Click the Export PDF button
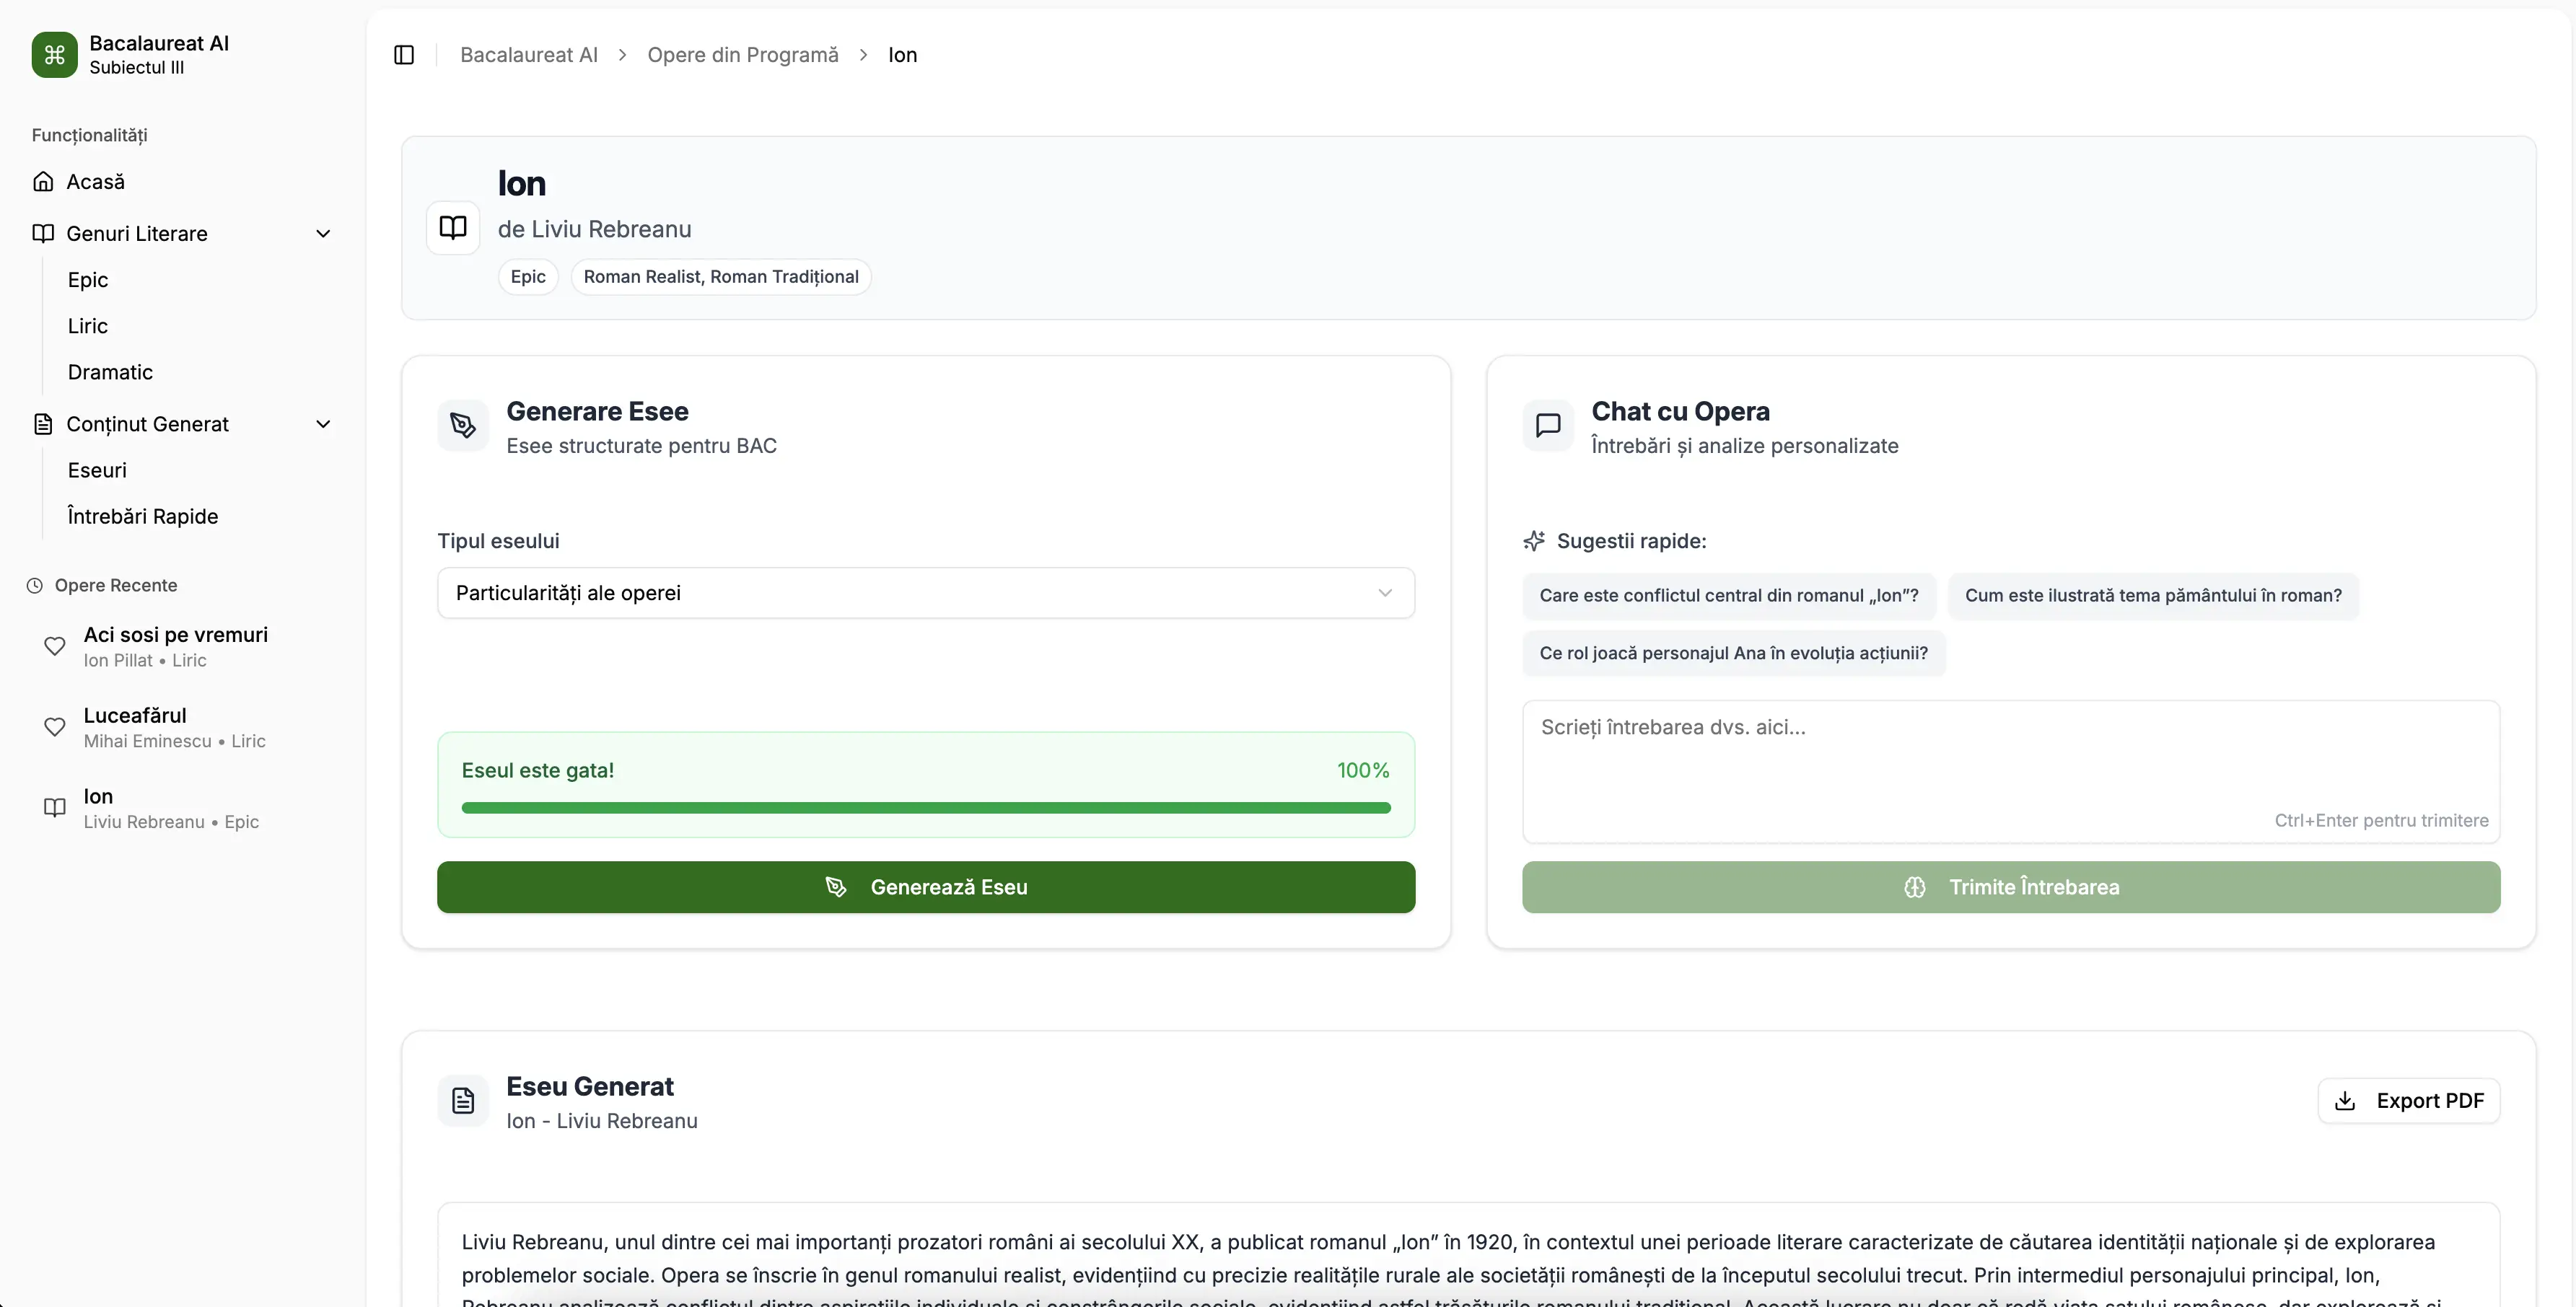This screenshot has width=2576, height=1307. click(x=2409, y=1100)
